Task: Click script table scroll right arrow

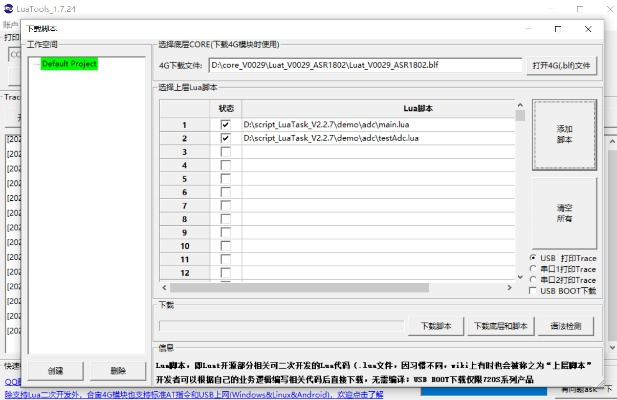Action: click(510, 288)
